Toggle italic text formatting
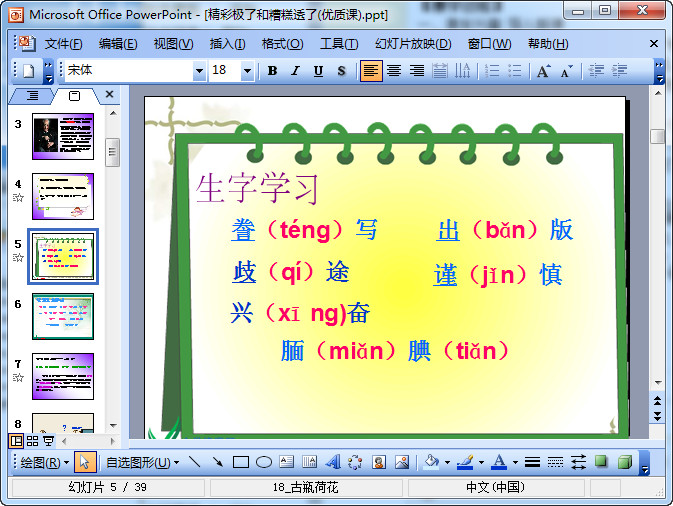 [x=295, y=71]
